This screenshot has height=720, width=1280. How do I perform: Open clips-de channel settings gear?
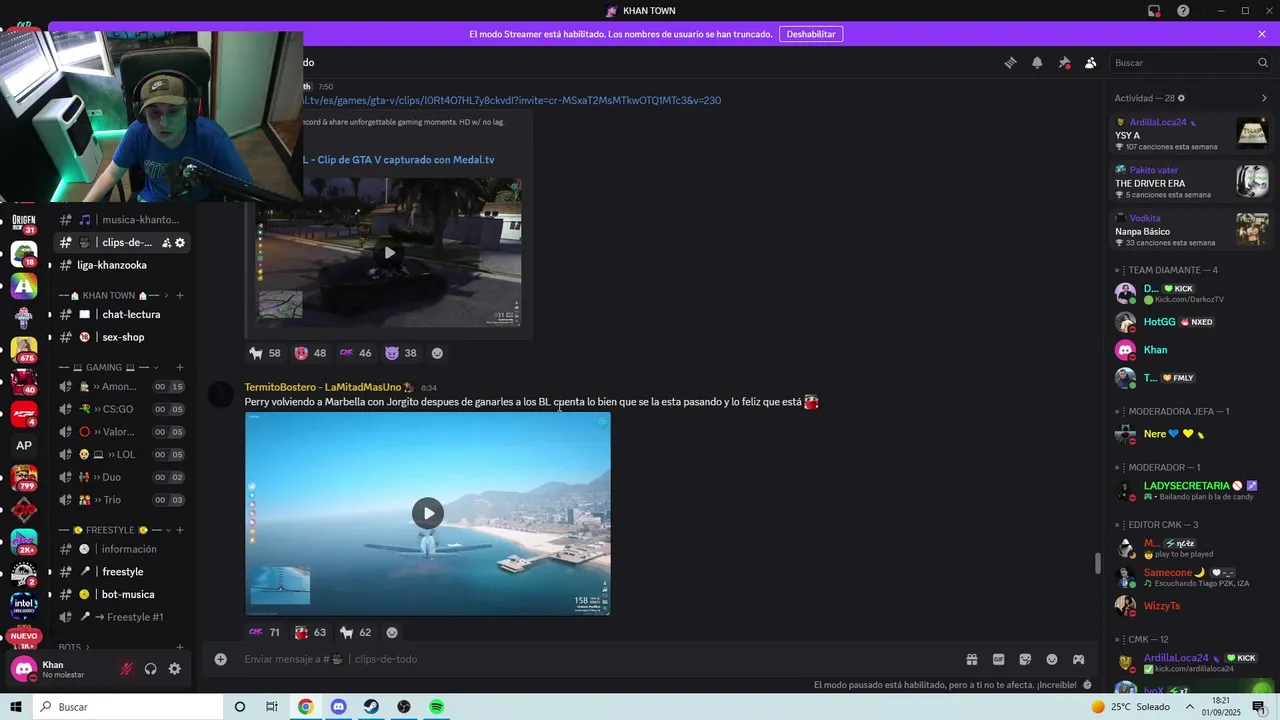click(180, 242)
